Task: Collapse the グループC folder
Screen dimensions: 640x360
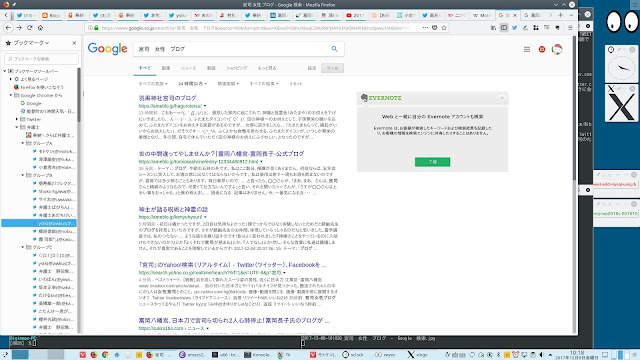Action: click(23, 247)
